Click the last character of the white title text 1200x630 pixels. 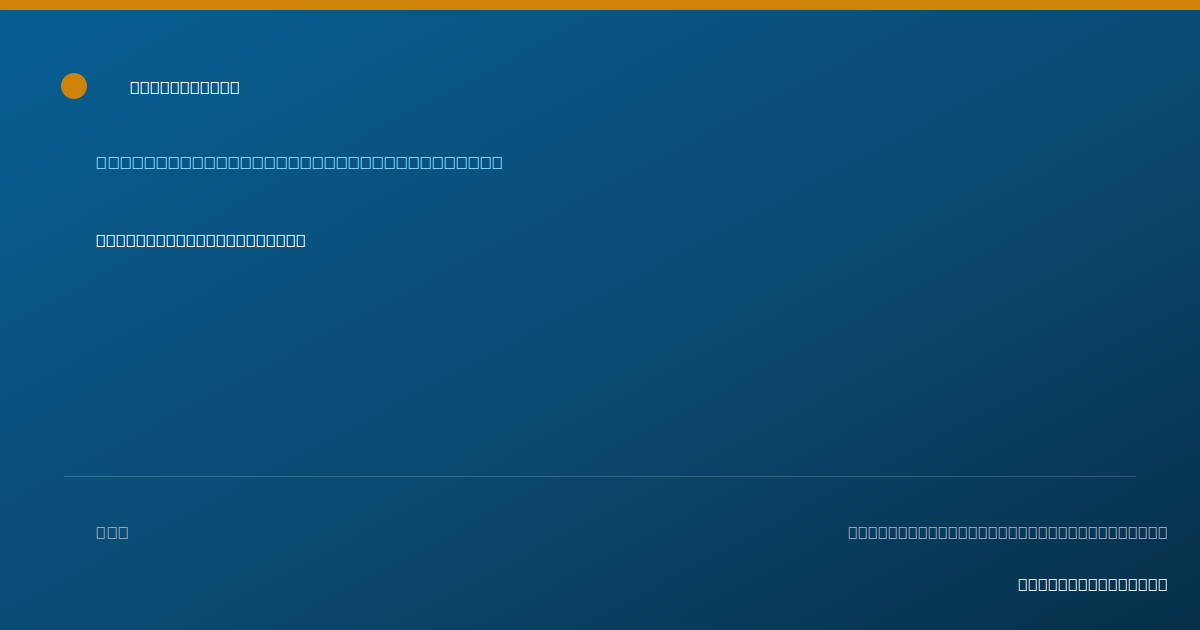(235, 87)
